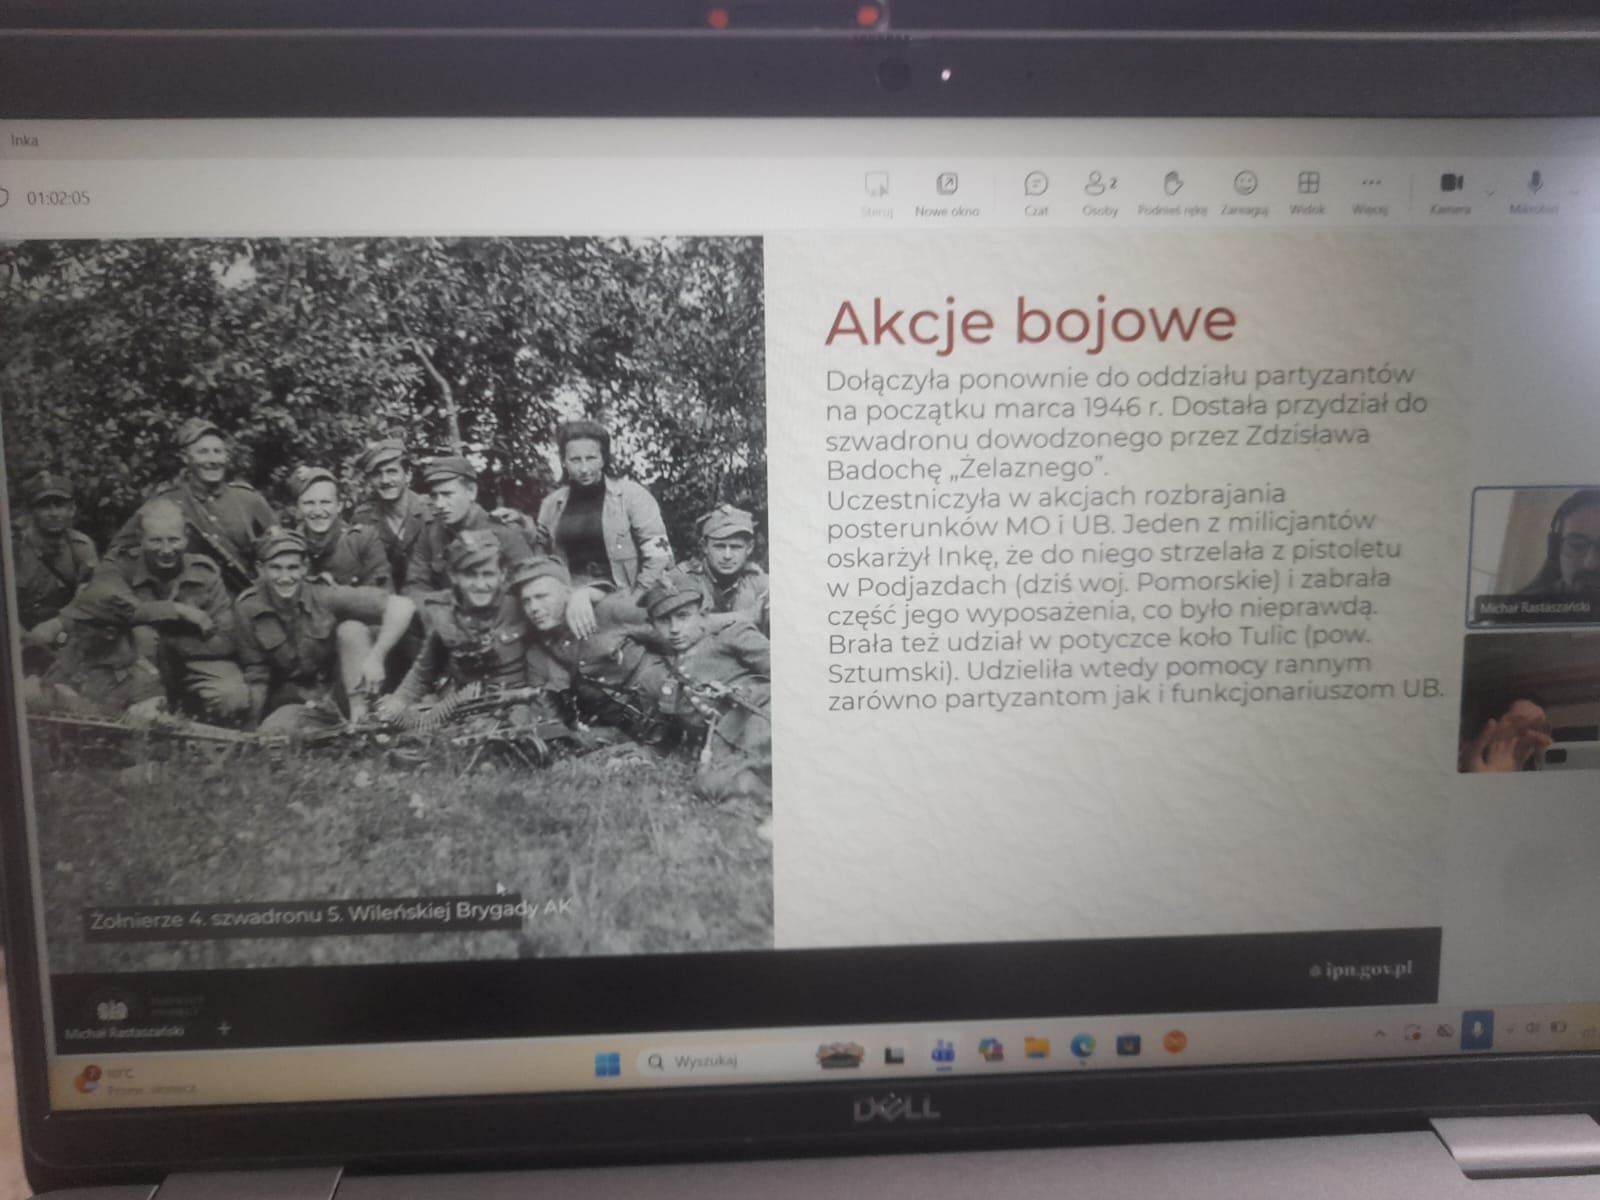Open Więcej more options menu
The width and height of the screenshot is (1600, 1200).
[x=1370, y=190]
